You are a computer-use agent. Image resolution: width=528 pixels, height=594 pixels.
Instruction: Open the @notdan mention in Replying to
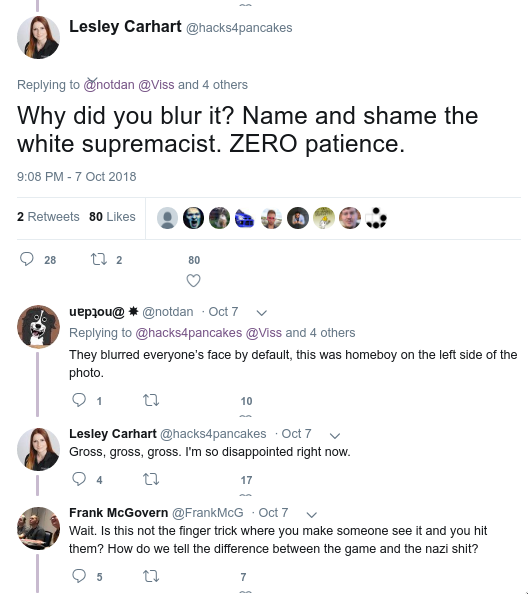click(x=109, y=84)
